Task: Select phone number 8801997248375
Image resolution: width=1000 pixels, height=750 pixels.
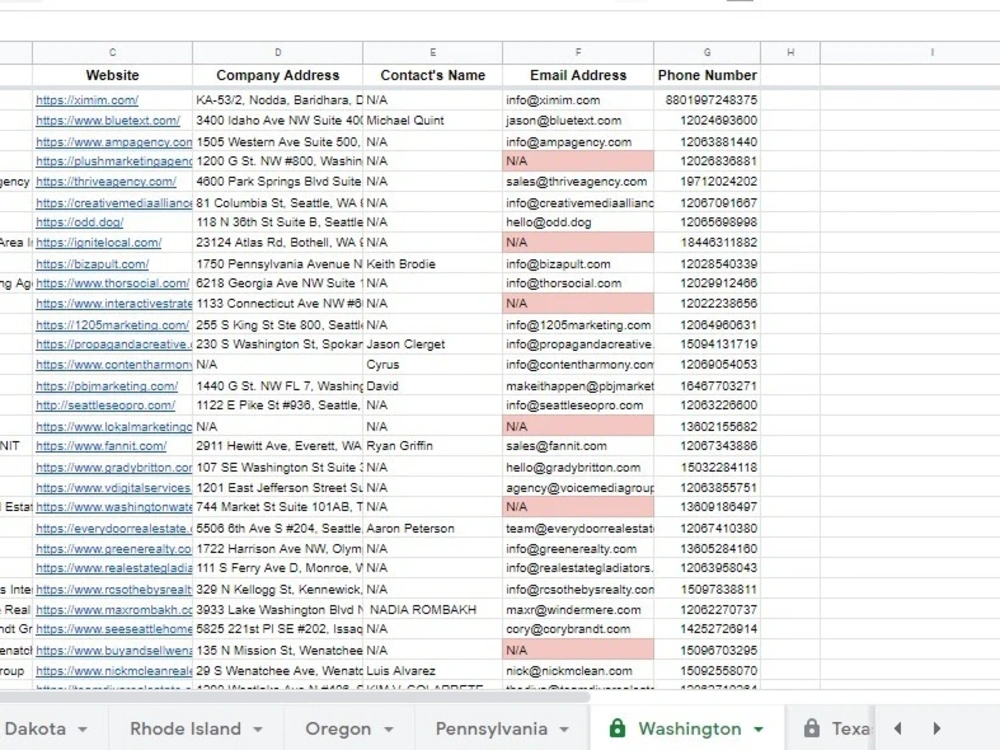Action: click(x=707, y=100)
